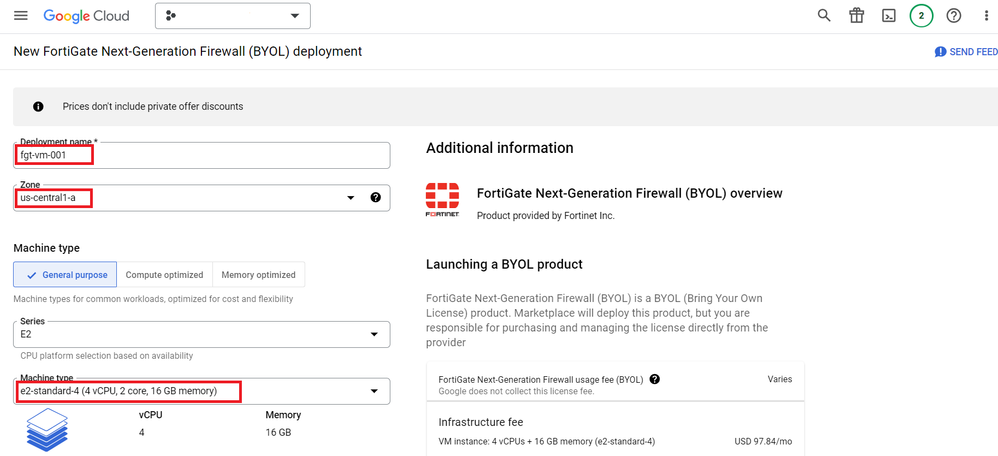Switch to Compute optimized tab
Viewport: 998px width, 456px height.
pyautogui.click(x=165, y=275)
